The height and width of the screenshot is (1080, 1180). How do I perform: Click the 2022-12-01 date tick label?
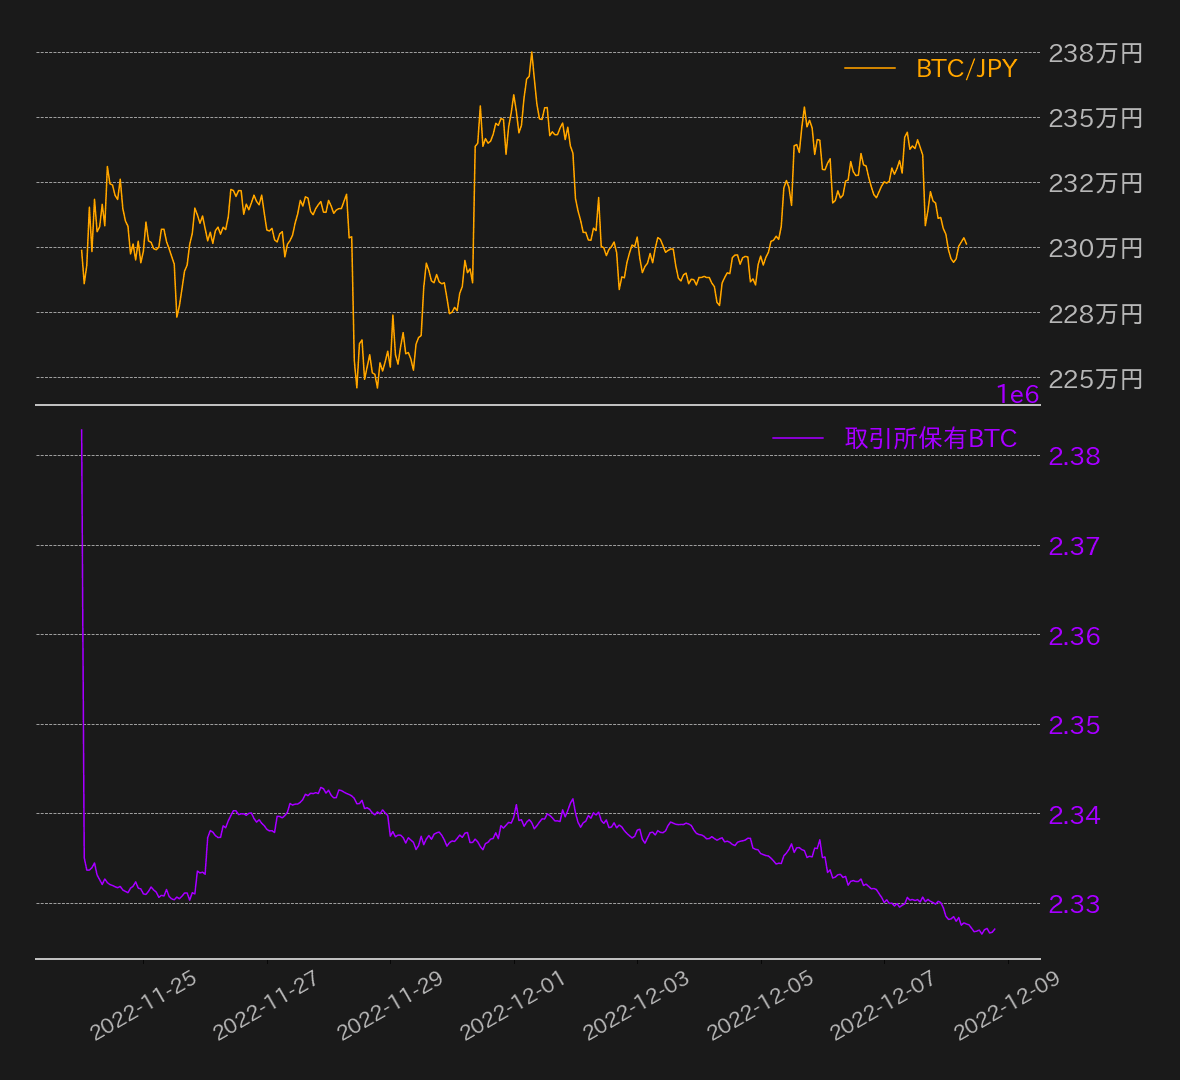click(513, 1007)
